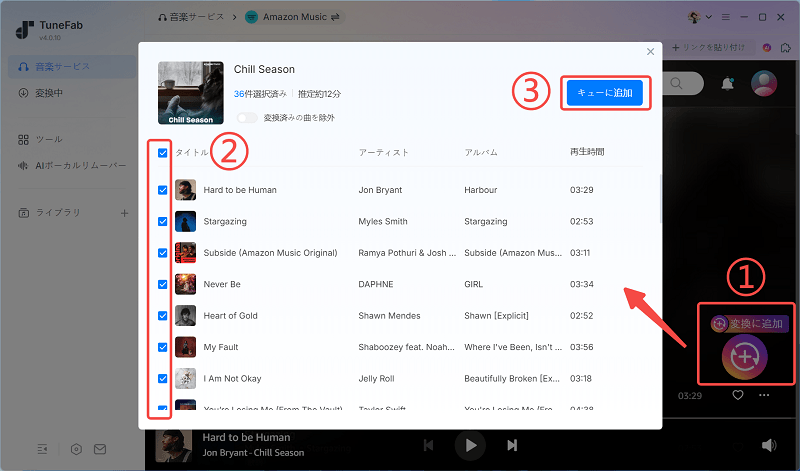Click Never Be track artwork

tap(186, 284)
